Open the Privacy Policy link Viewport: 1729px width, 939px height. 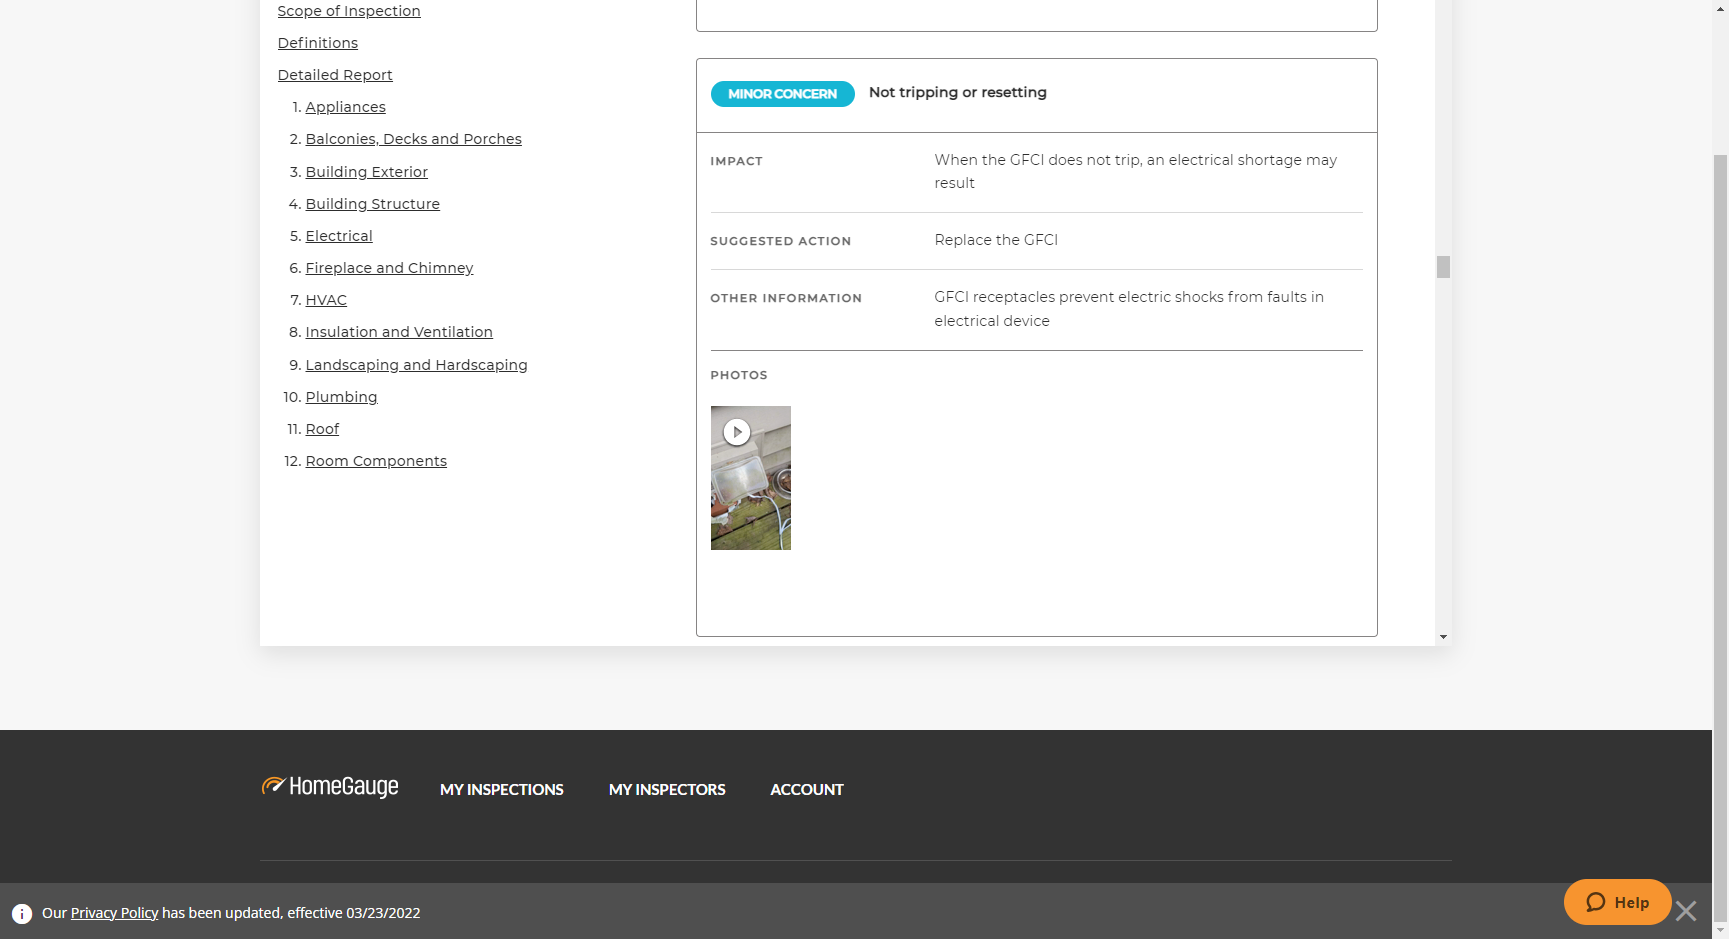(x=115, y=913)
